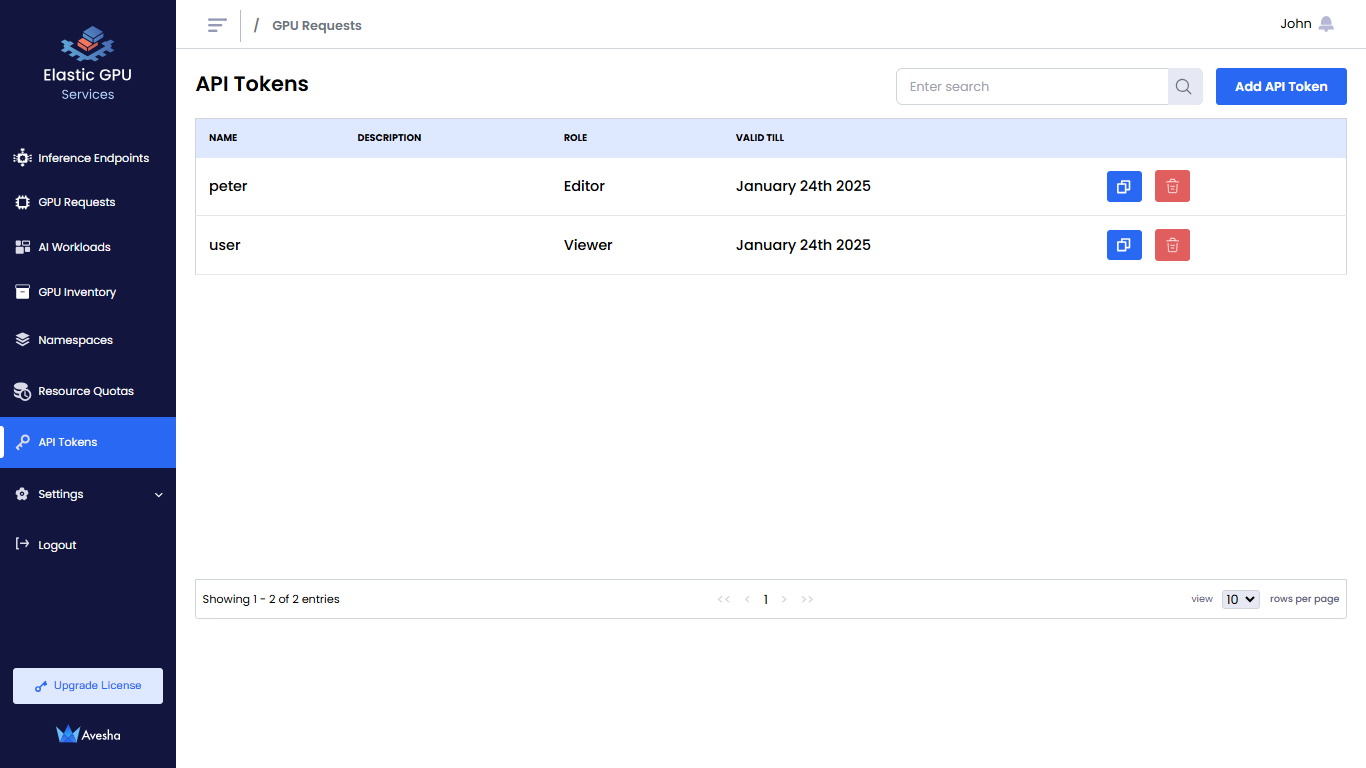The image size is (1366, 768).
Task: Expand the Settings submenu chevron
Action: click(159, 495)
